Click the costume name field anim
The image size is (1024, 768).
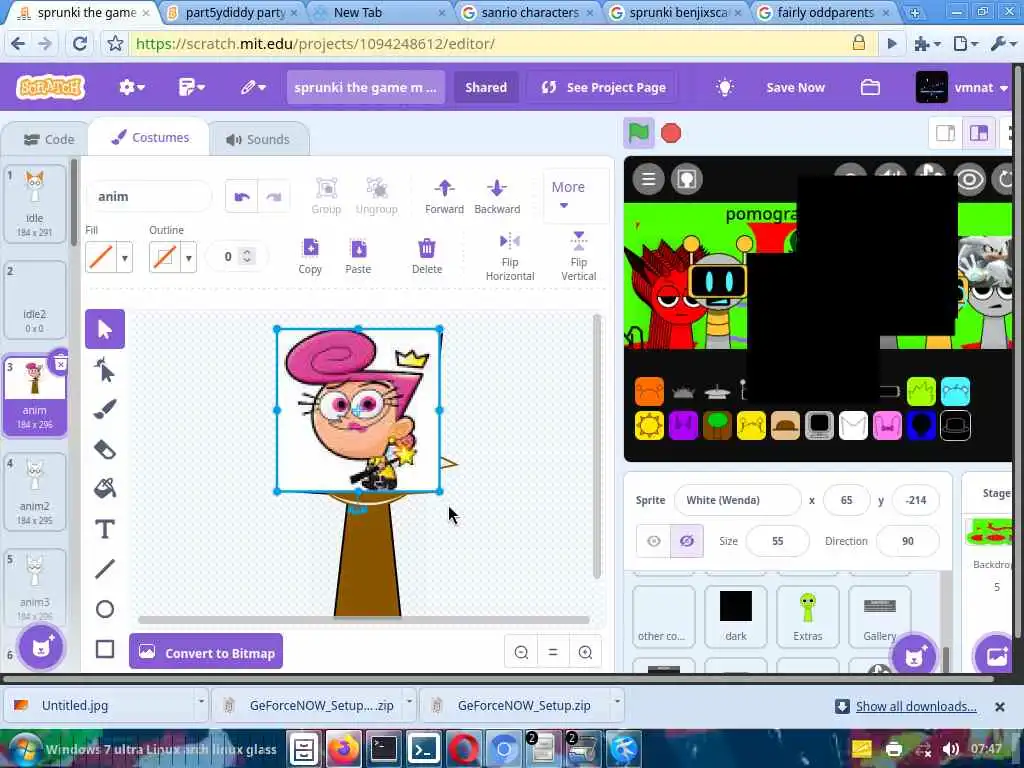coord(149,197)
